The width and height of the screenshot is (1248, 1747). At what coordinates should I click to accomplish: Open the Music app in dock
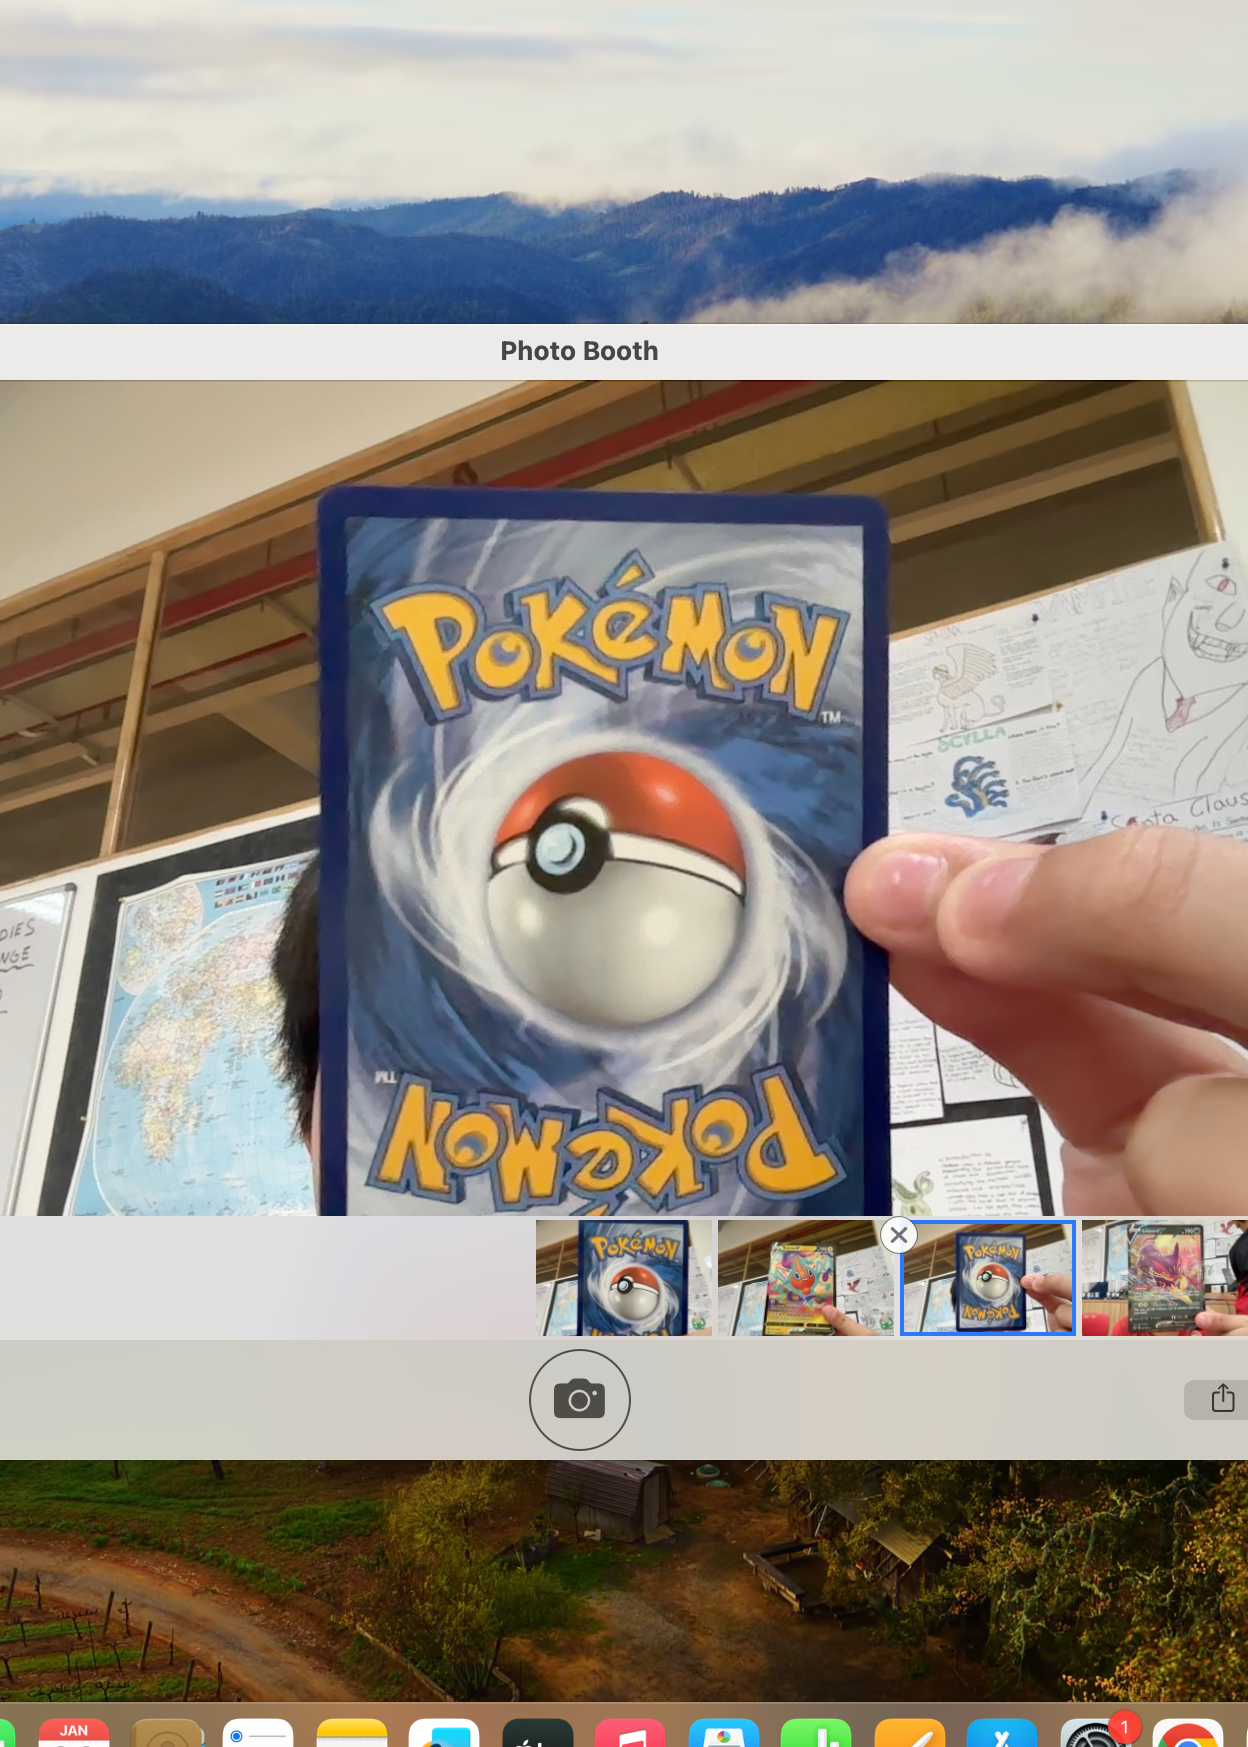(x=630, y=1733)
